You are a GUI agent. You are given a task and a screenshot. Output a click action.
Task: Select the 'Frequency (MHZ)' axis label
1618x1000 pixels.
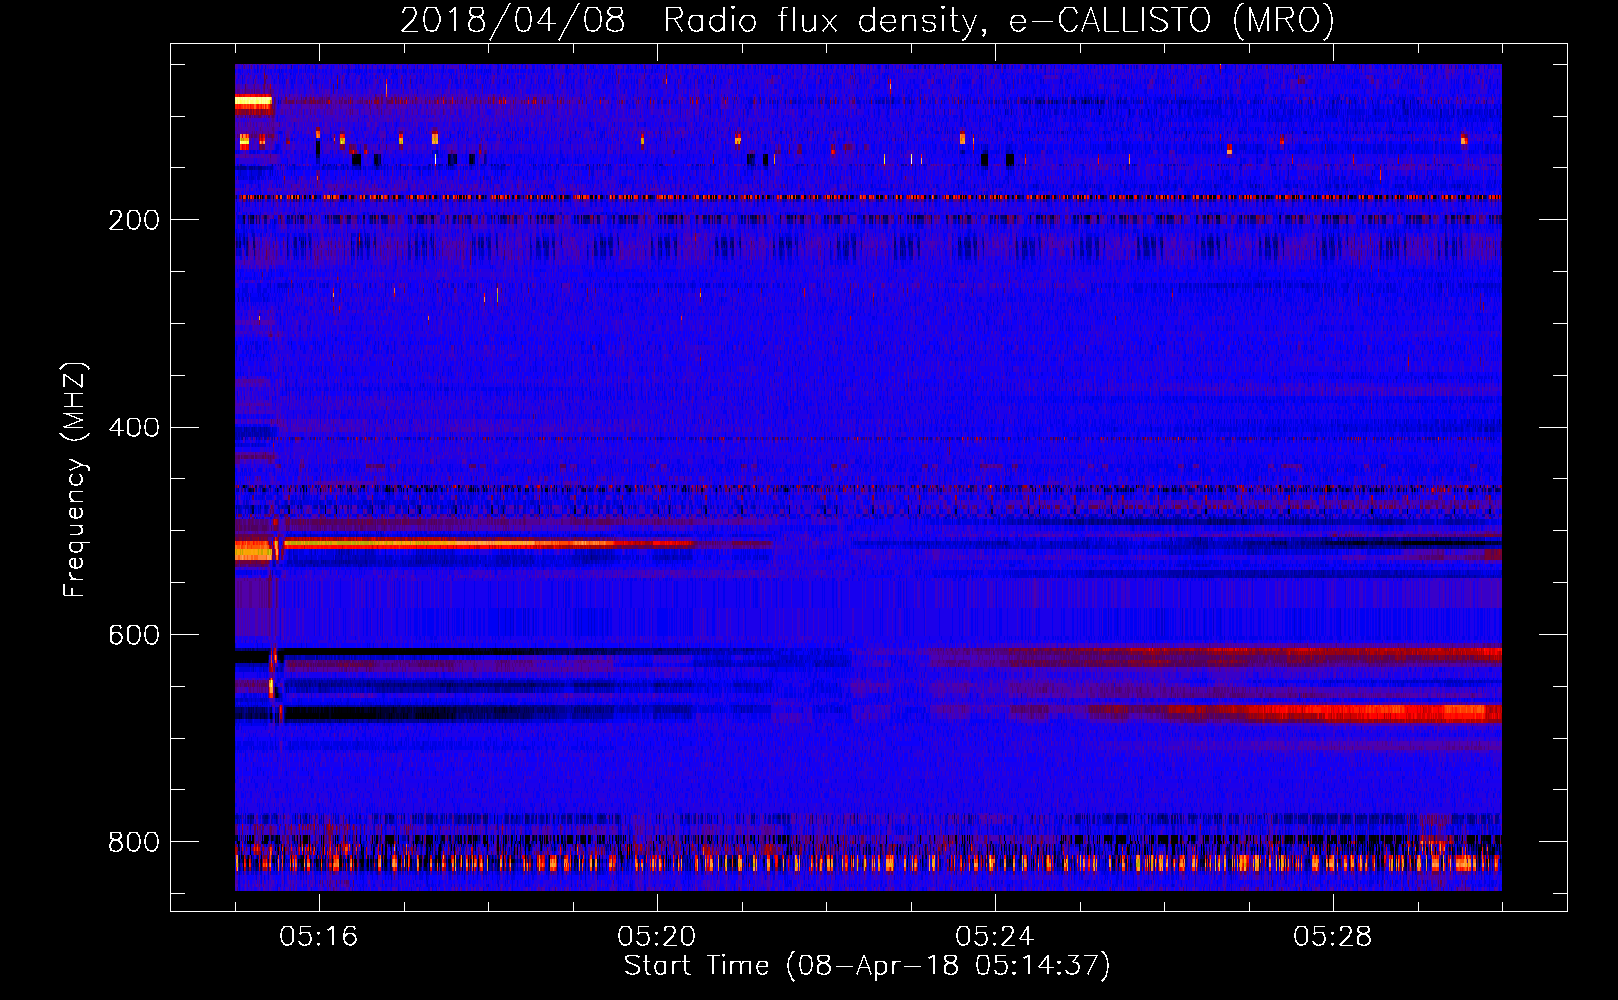pyautogui.click(x=75, y=480)
